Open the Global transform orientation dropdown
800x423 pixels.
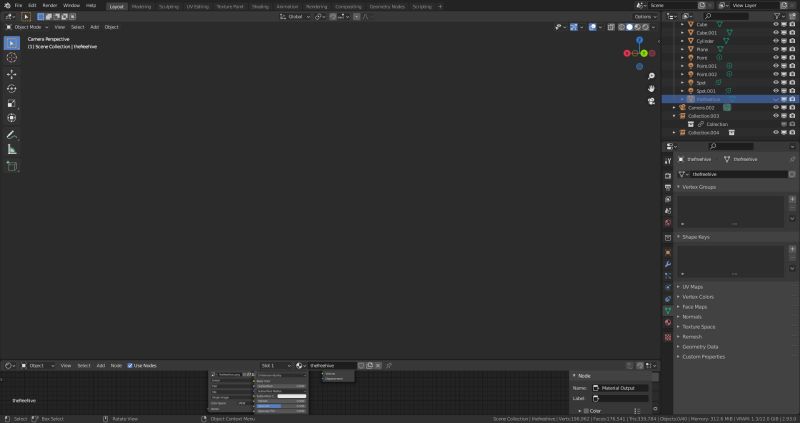[295, 17]
